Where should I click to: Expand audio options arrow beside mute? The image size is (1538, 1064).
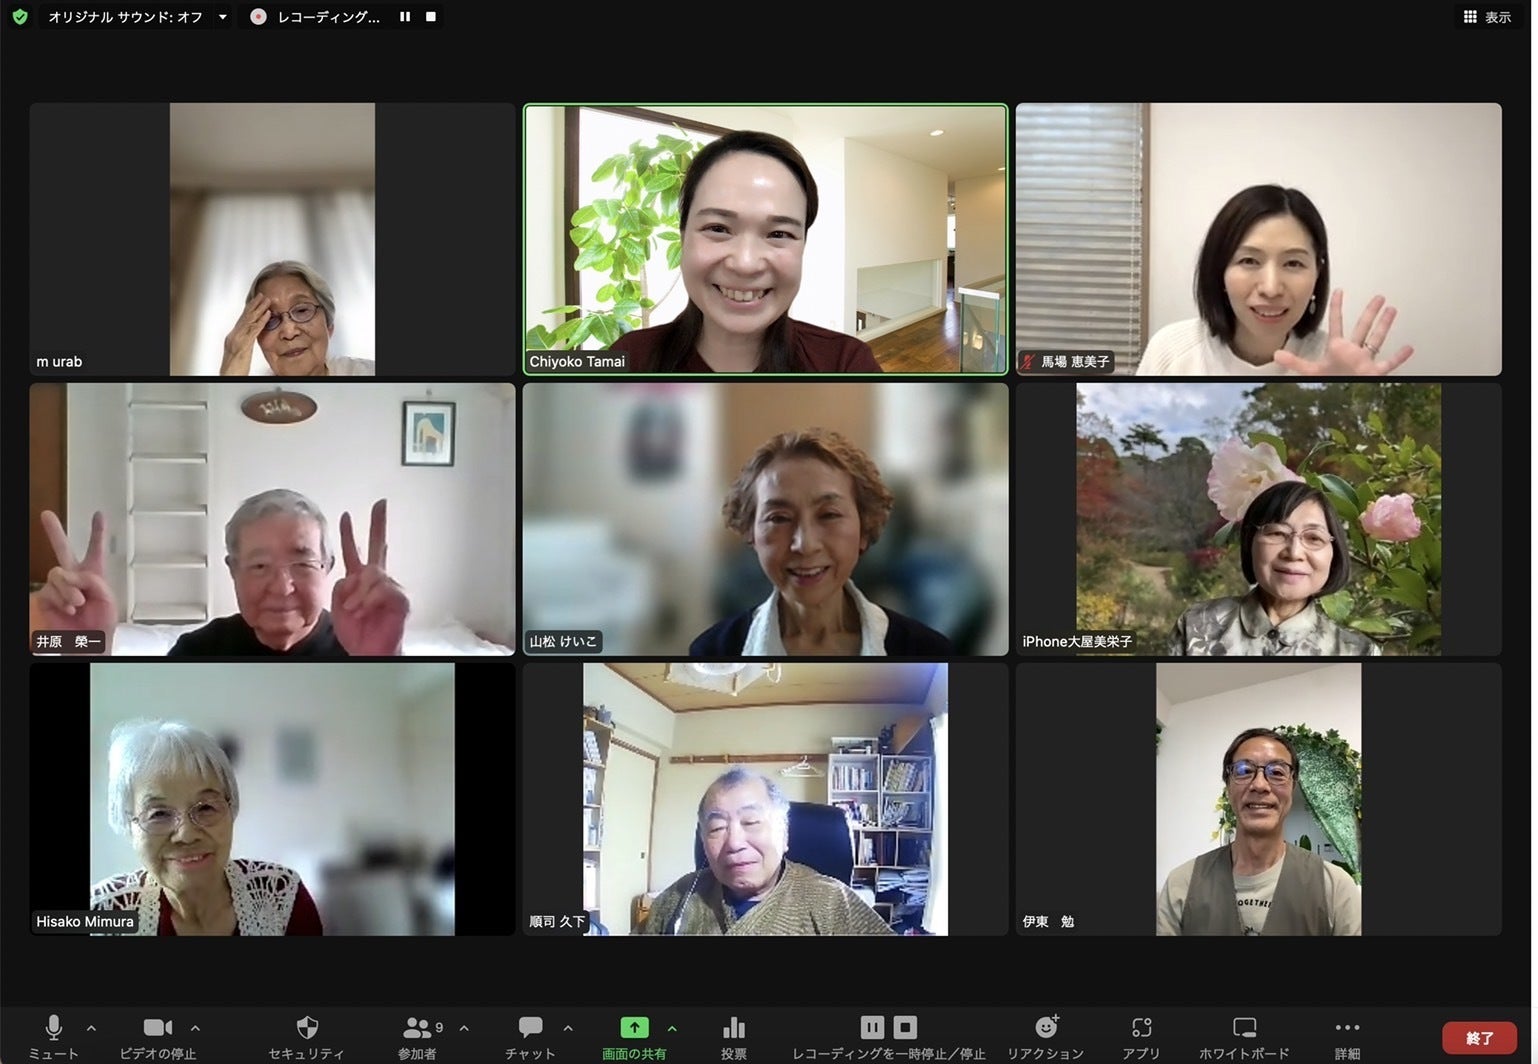click(x=91, y=1028)
